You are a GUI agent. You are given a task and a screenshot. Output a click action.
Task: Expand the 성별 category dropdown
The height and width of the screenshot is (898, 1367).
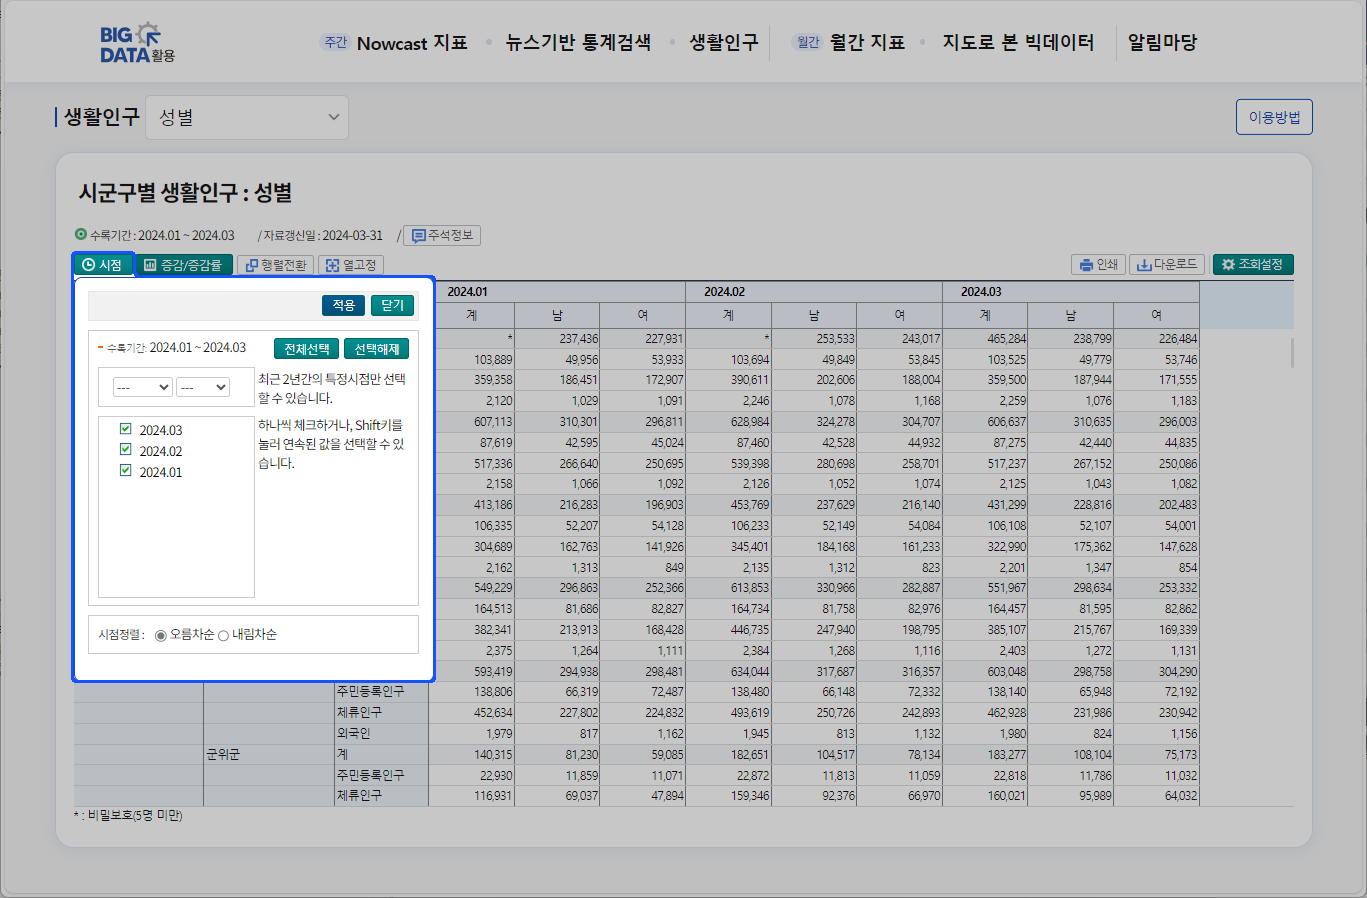(x=247, y=117)
